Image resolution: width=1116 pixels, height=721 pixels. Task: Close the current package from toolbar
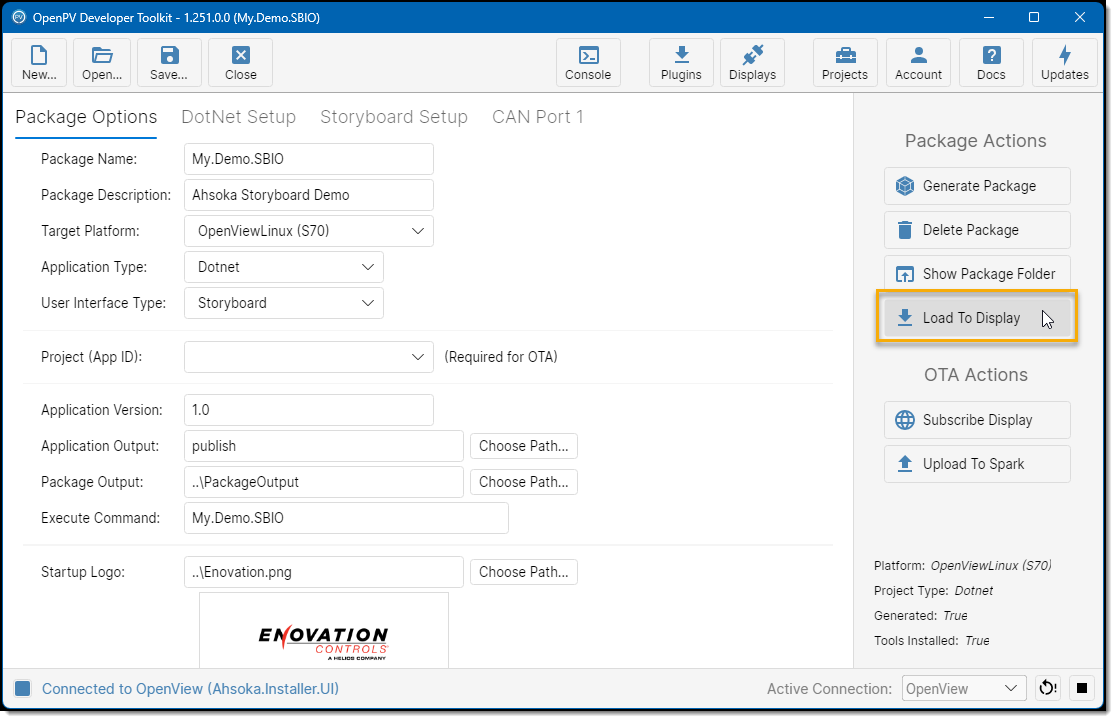(x=241, y=63)
